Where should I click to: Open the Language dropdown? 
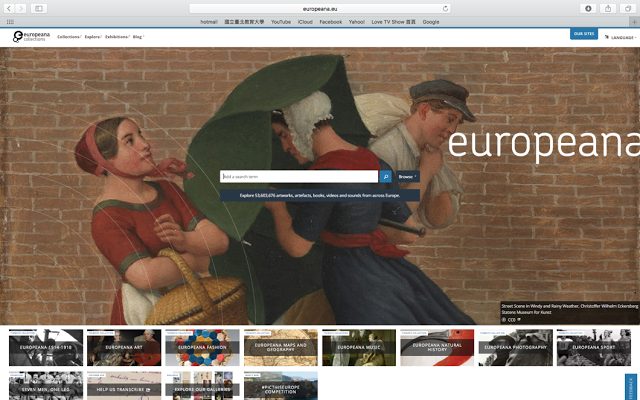click(x=620, y=37)
